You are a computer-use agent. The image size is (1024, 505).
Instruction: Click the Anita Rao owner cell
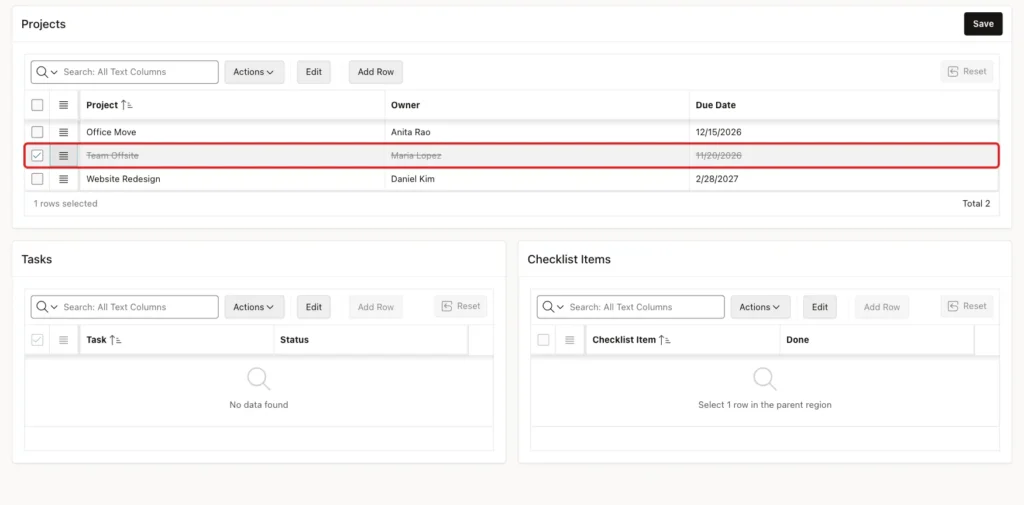[x=537, y=132]
